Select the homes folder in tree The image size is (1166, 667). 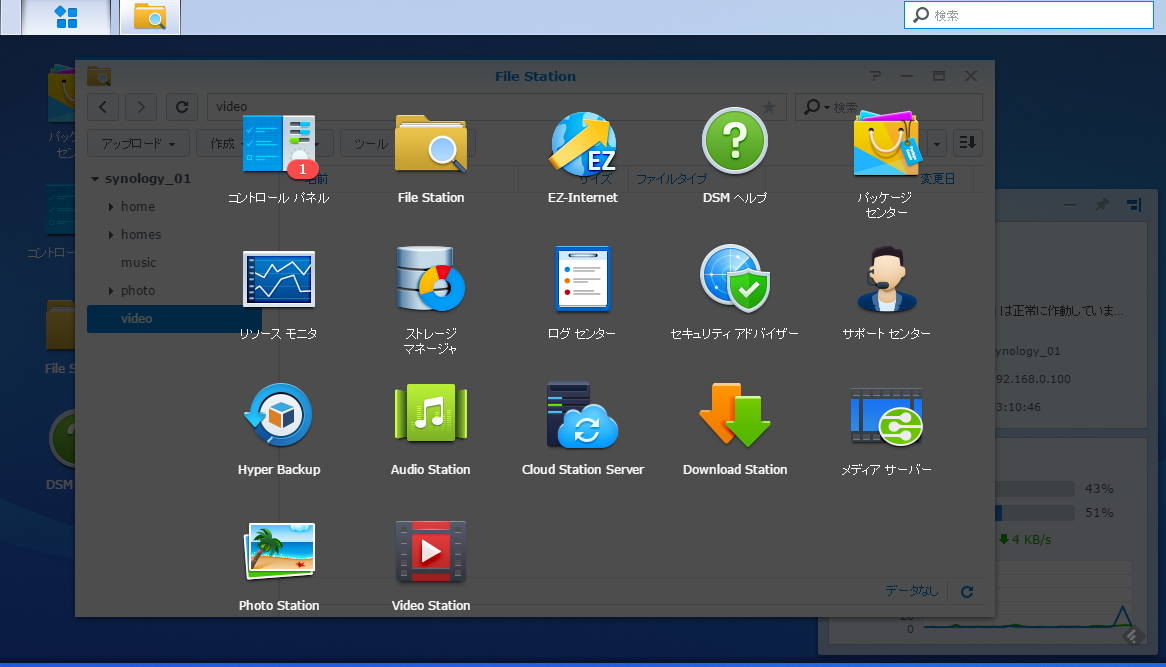click(x=141, y=235)
